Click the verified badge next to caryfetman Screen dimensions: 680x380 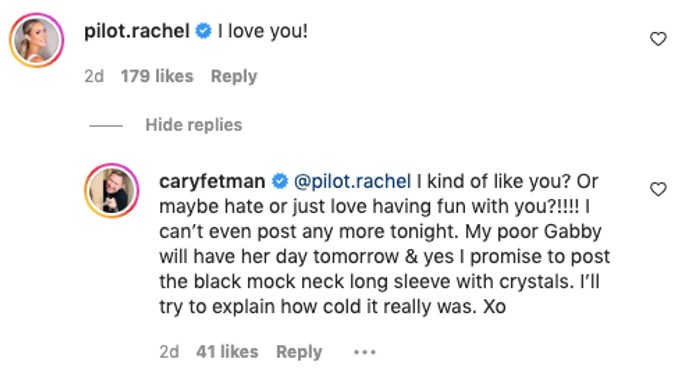point(280,181)
